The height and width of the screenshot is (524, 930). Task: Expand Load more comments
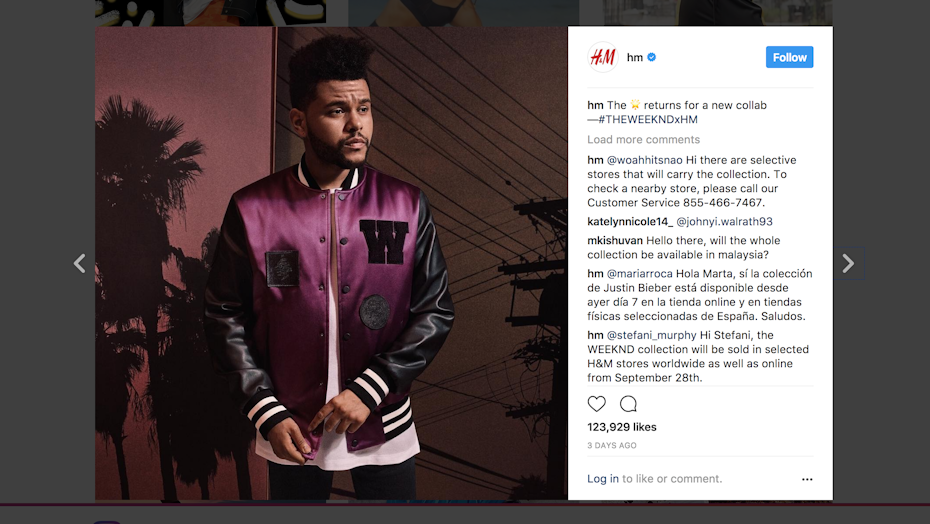click(644, 139)
